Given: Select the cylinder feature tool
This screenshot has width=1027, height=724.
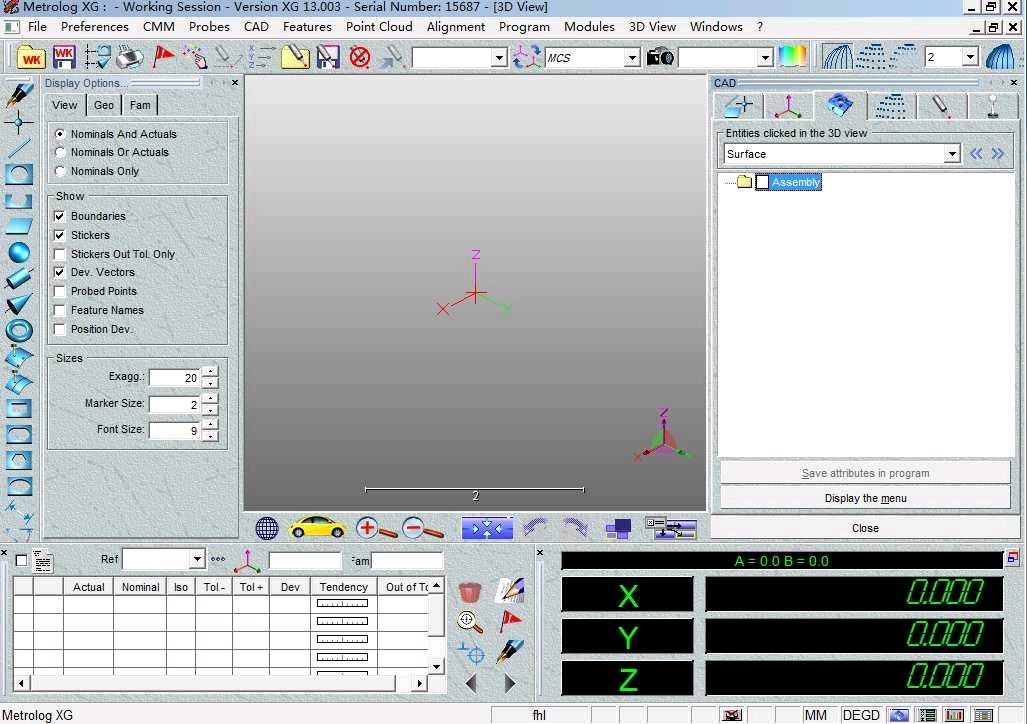Looking at the screenshot, I should [x=18, y=278].
